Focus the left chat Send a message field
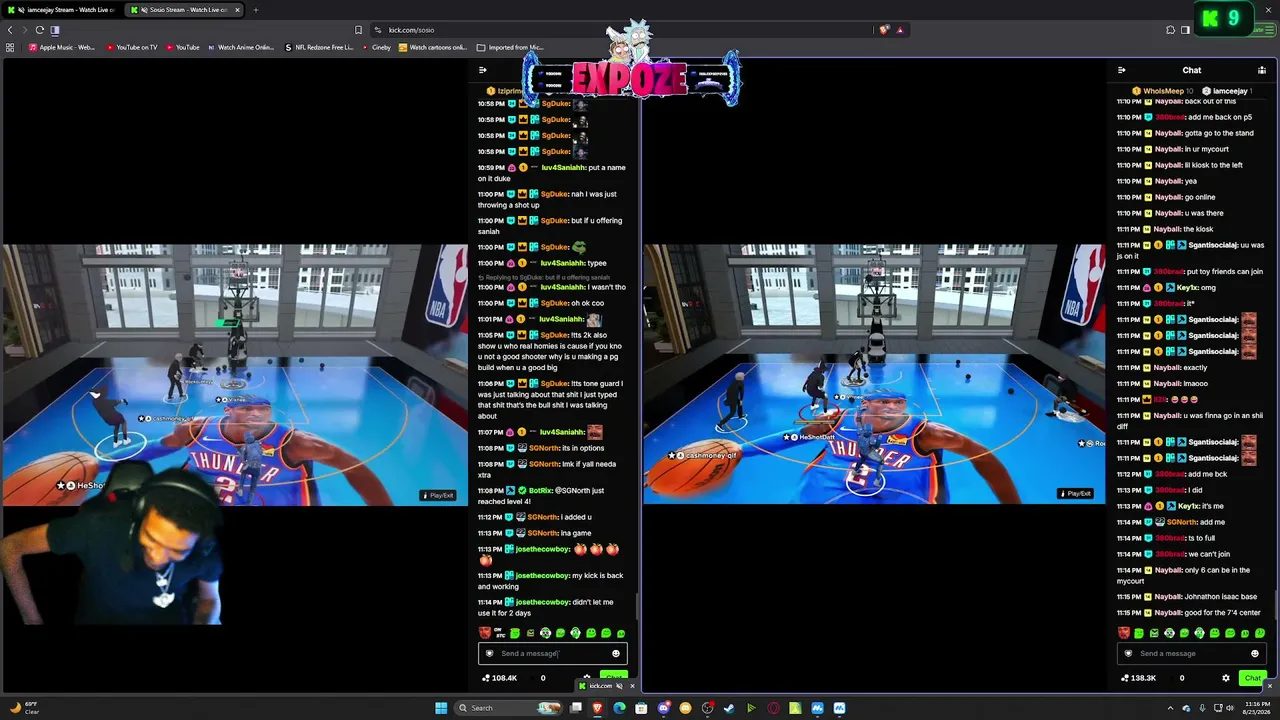 click(x=552, y=653)
